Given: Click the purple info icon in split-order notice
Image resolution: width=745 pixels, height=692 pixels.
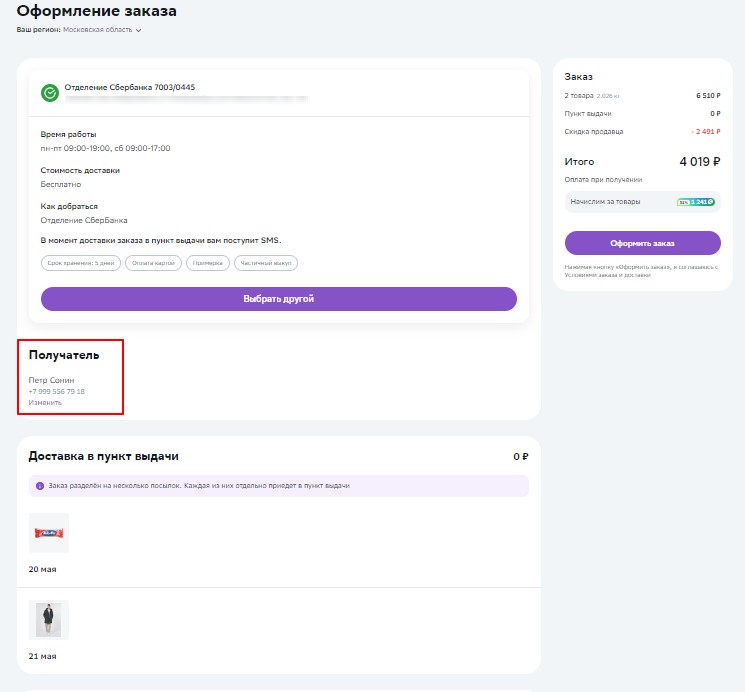Looking at the screenshot, I should (x=40, y=486).
